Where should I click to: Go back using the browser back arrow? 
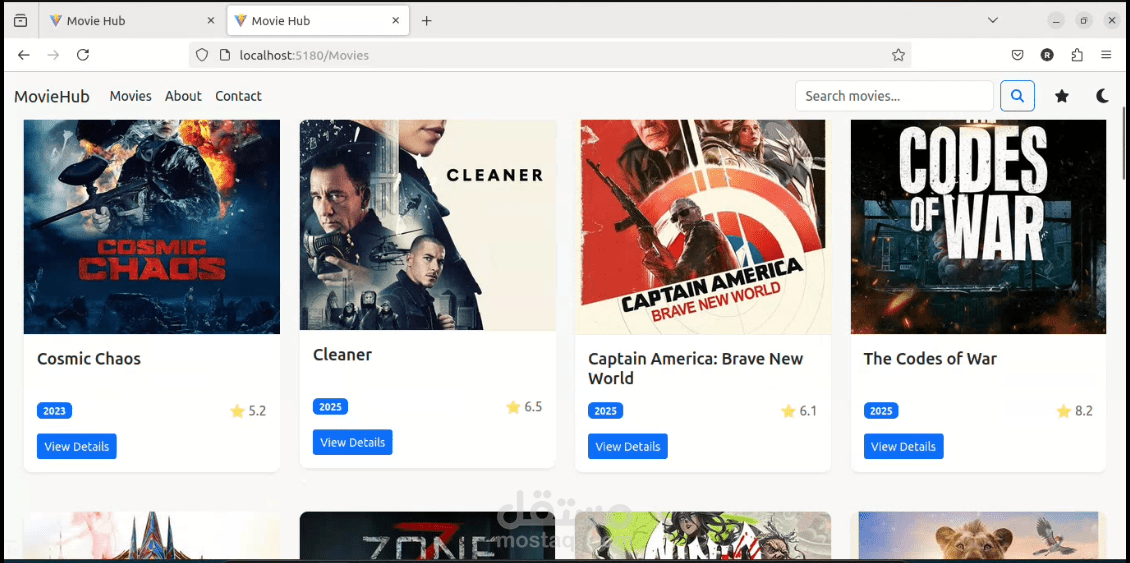pos(24,55)
